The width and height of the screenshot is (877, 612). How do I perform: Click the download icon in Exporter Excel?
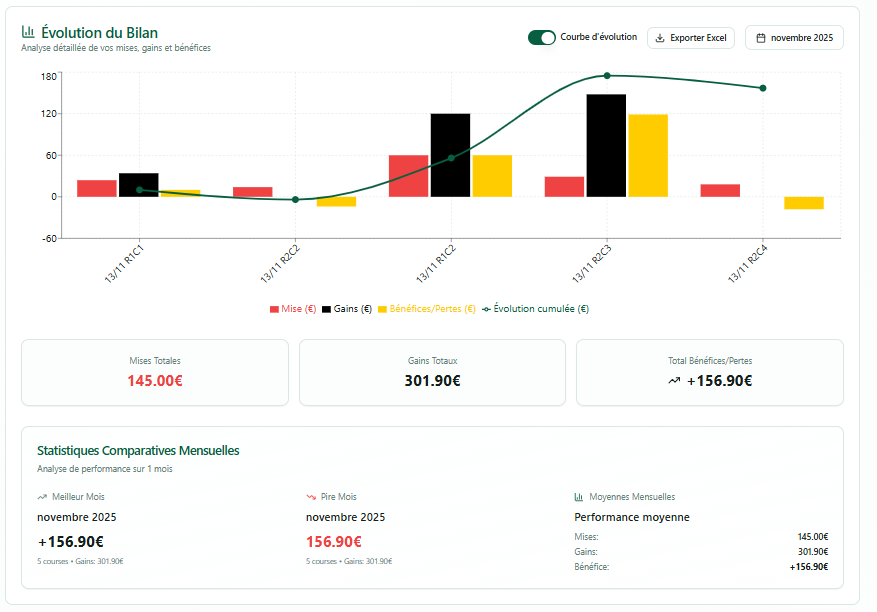click(660, 38)
